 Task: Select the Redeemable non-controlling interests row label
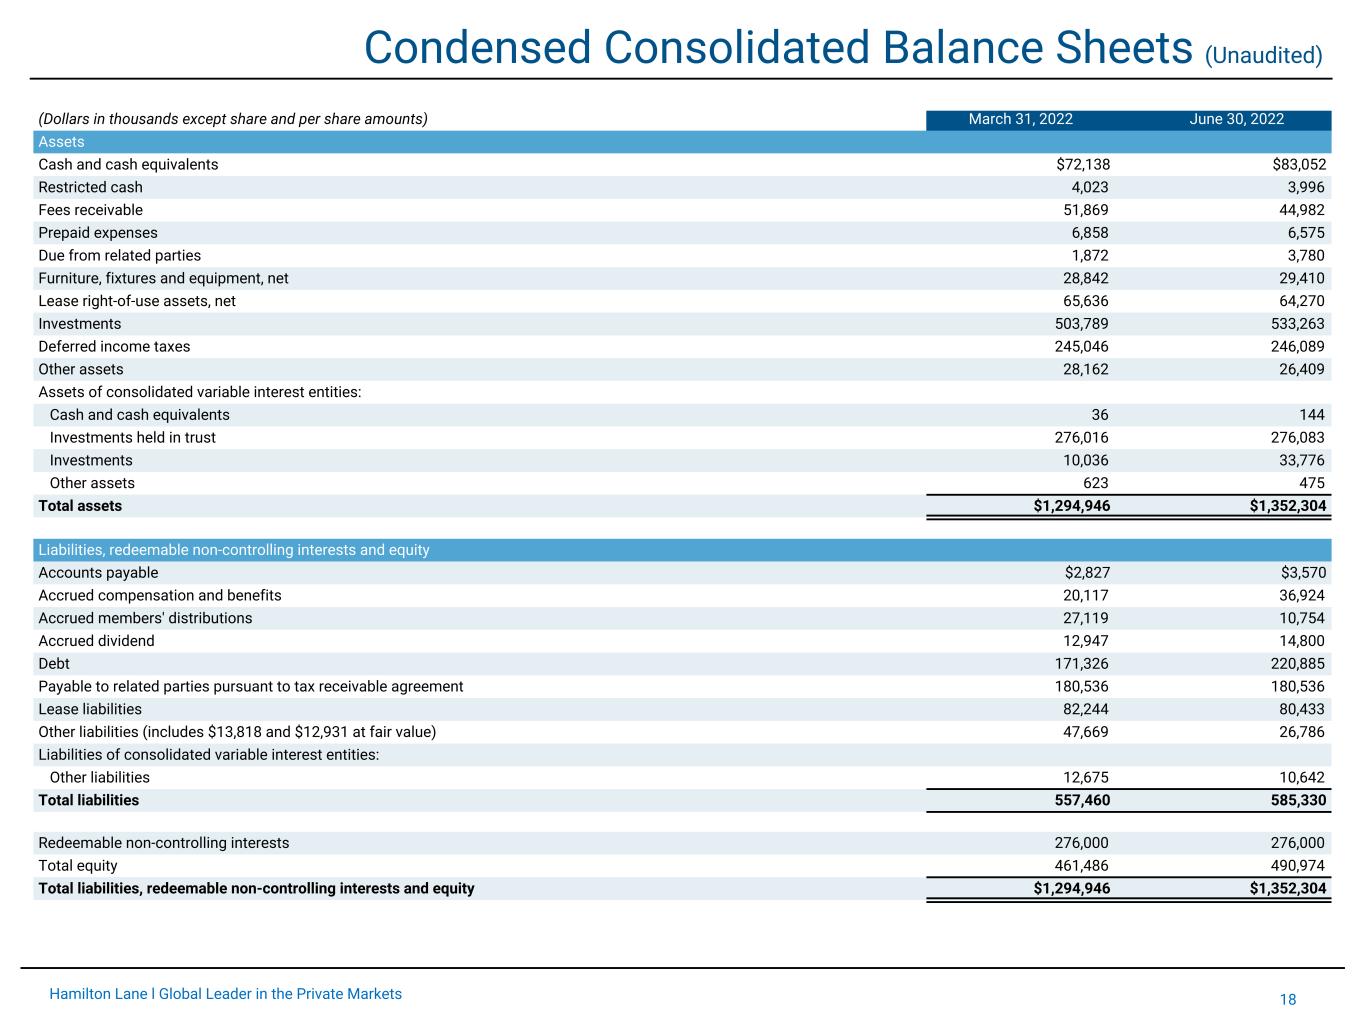163,843
